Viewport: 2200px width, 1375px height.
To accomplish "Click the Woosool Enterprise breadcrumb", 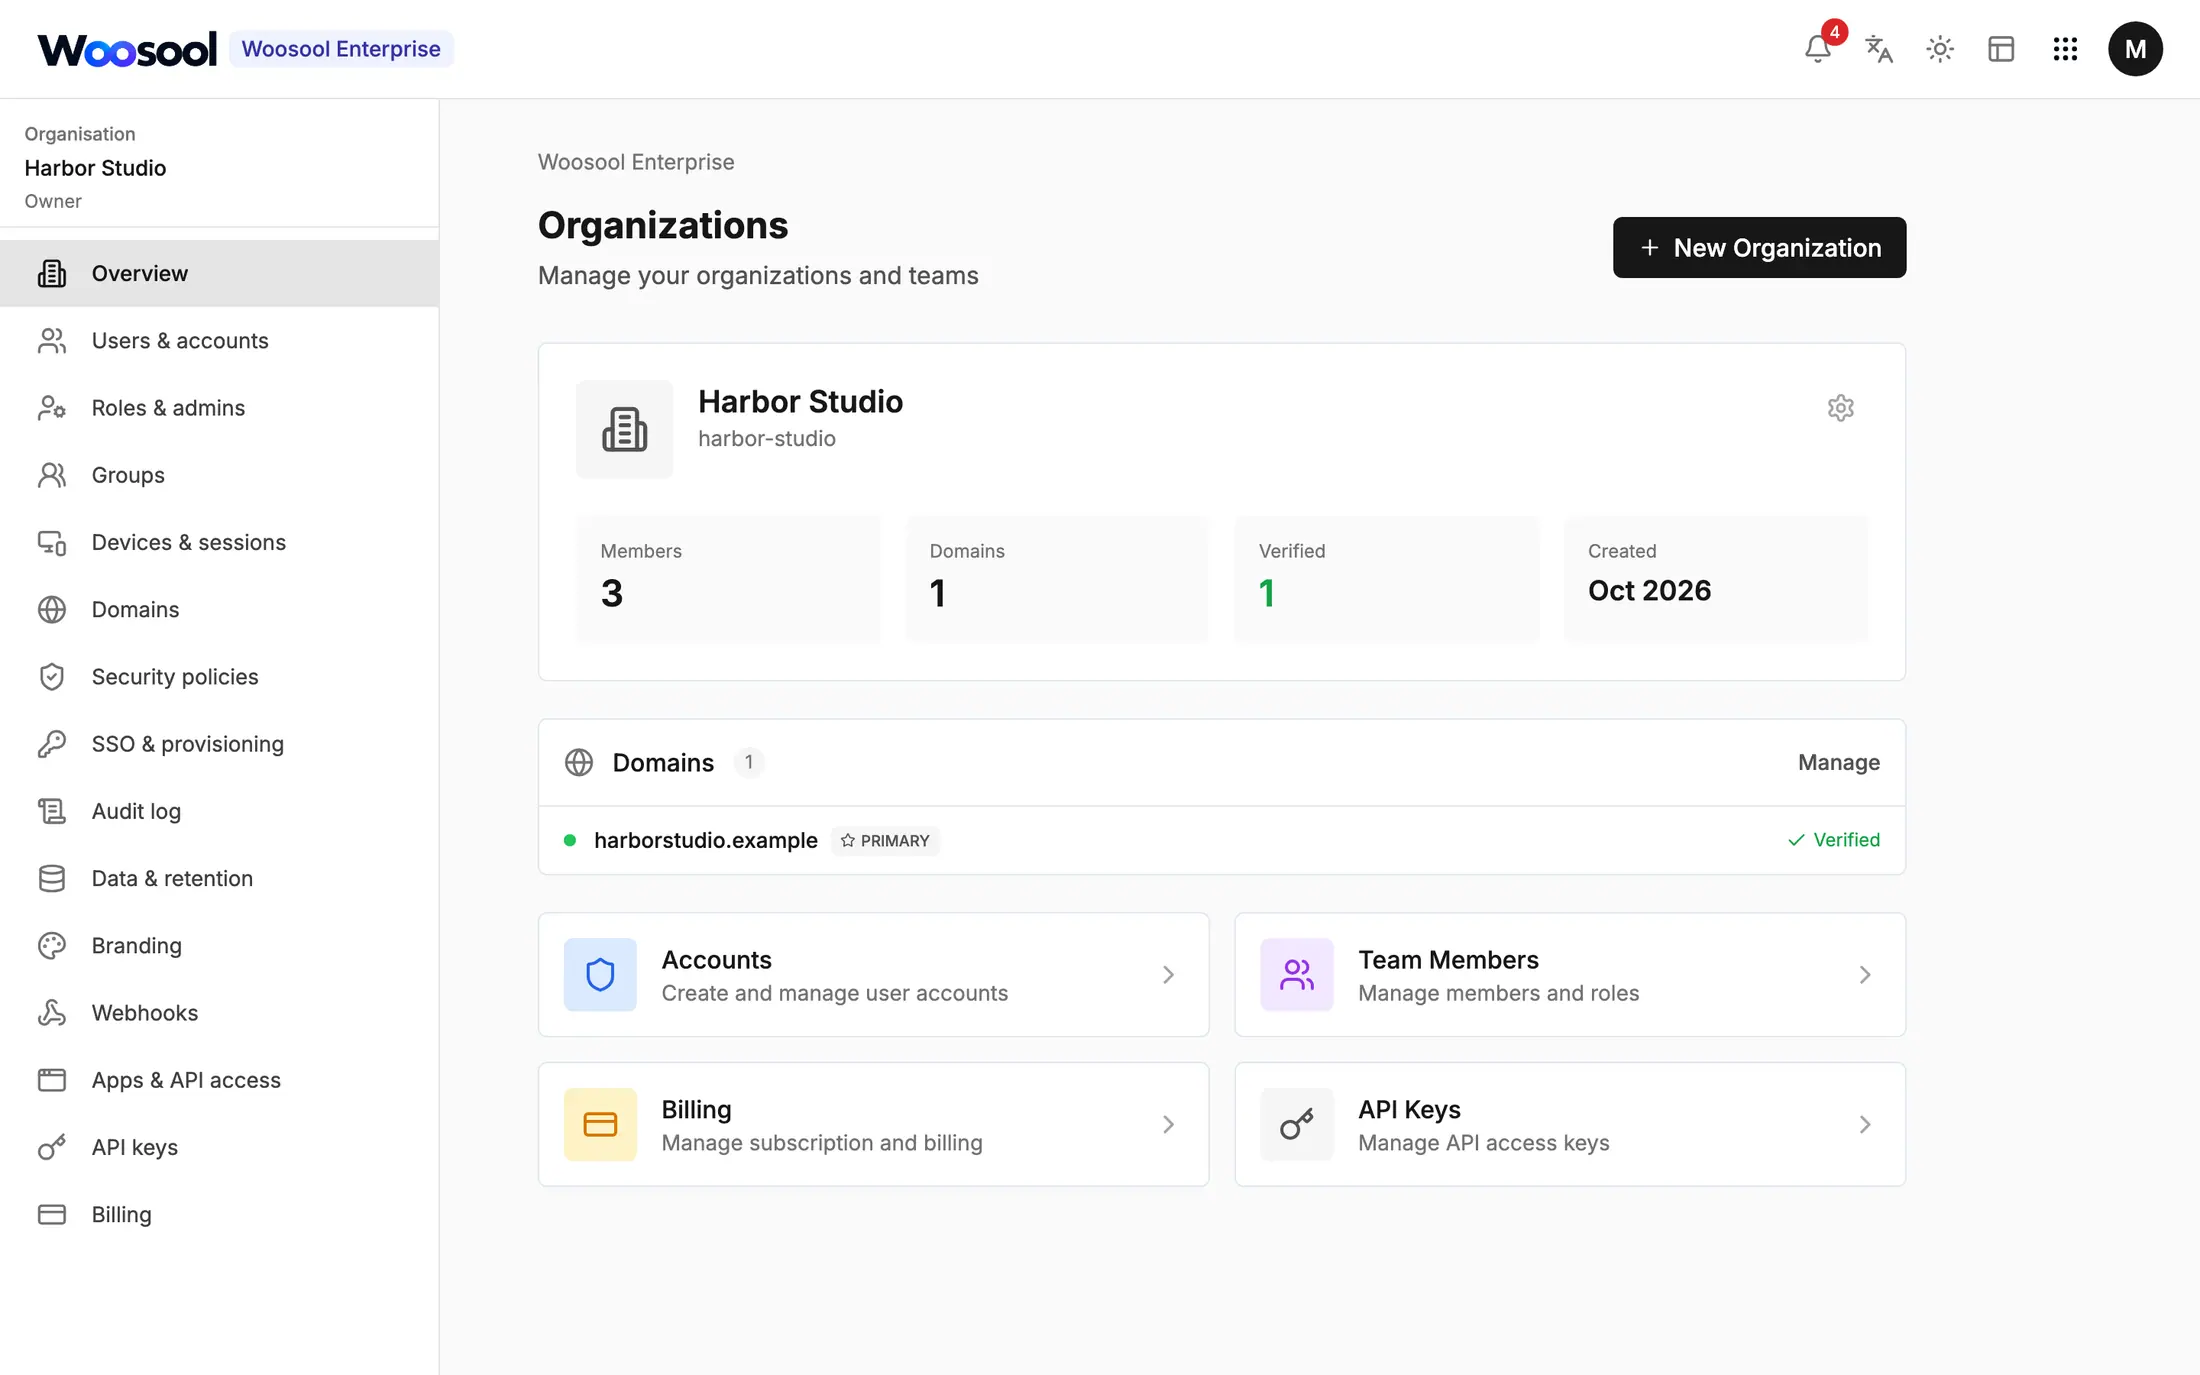I will [x=636, y=162].
